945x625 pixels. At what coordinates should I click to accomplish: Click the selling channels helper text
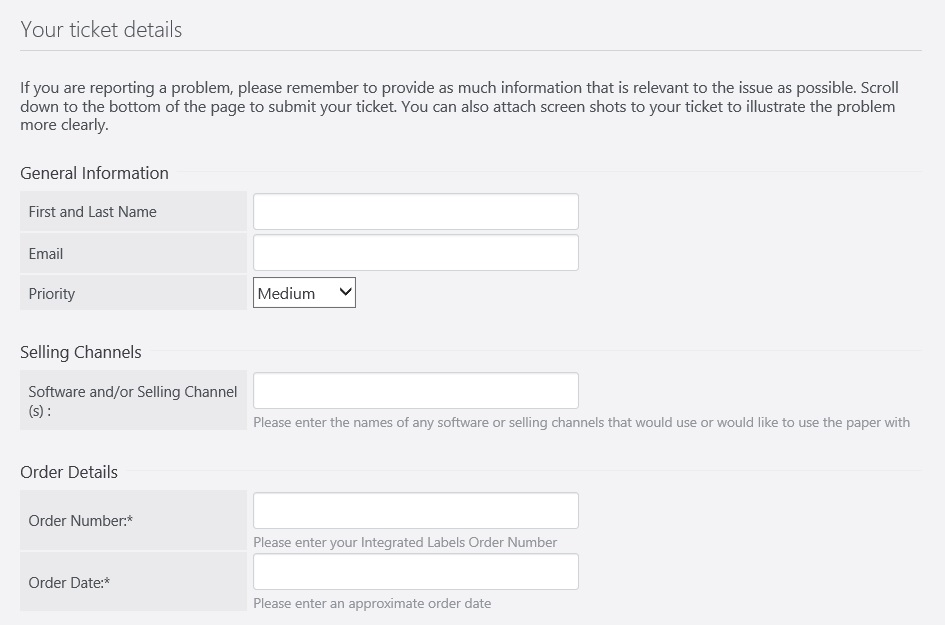tap(582, 422)
